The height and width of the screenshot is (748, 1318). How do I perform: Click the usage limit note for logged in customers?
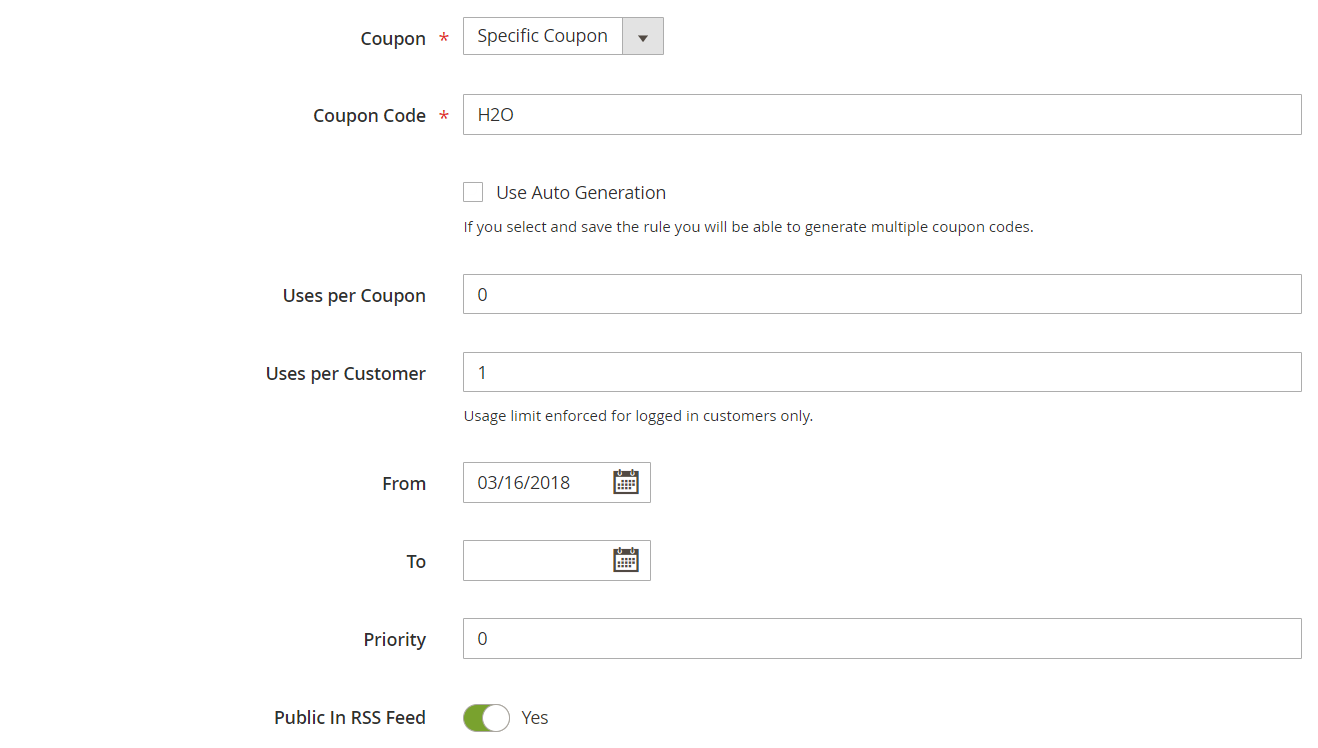638,416
